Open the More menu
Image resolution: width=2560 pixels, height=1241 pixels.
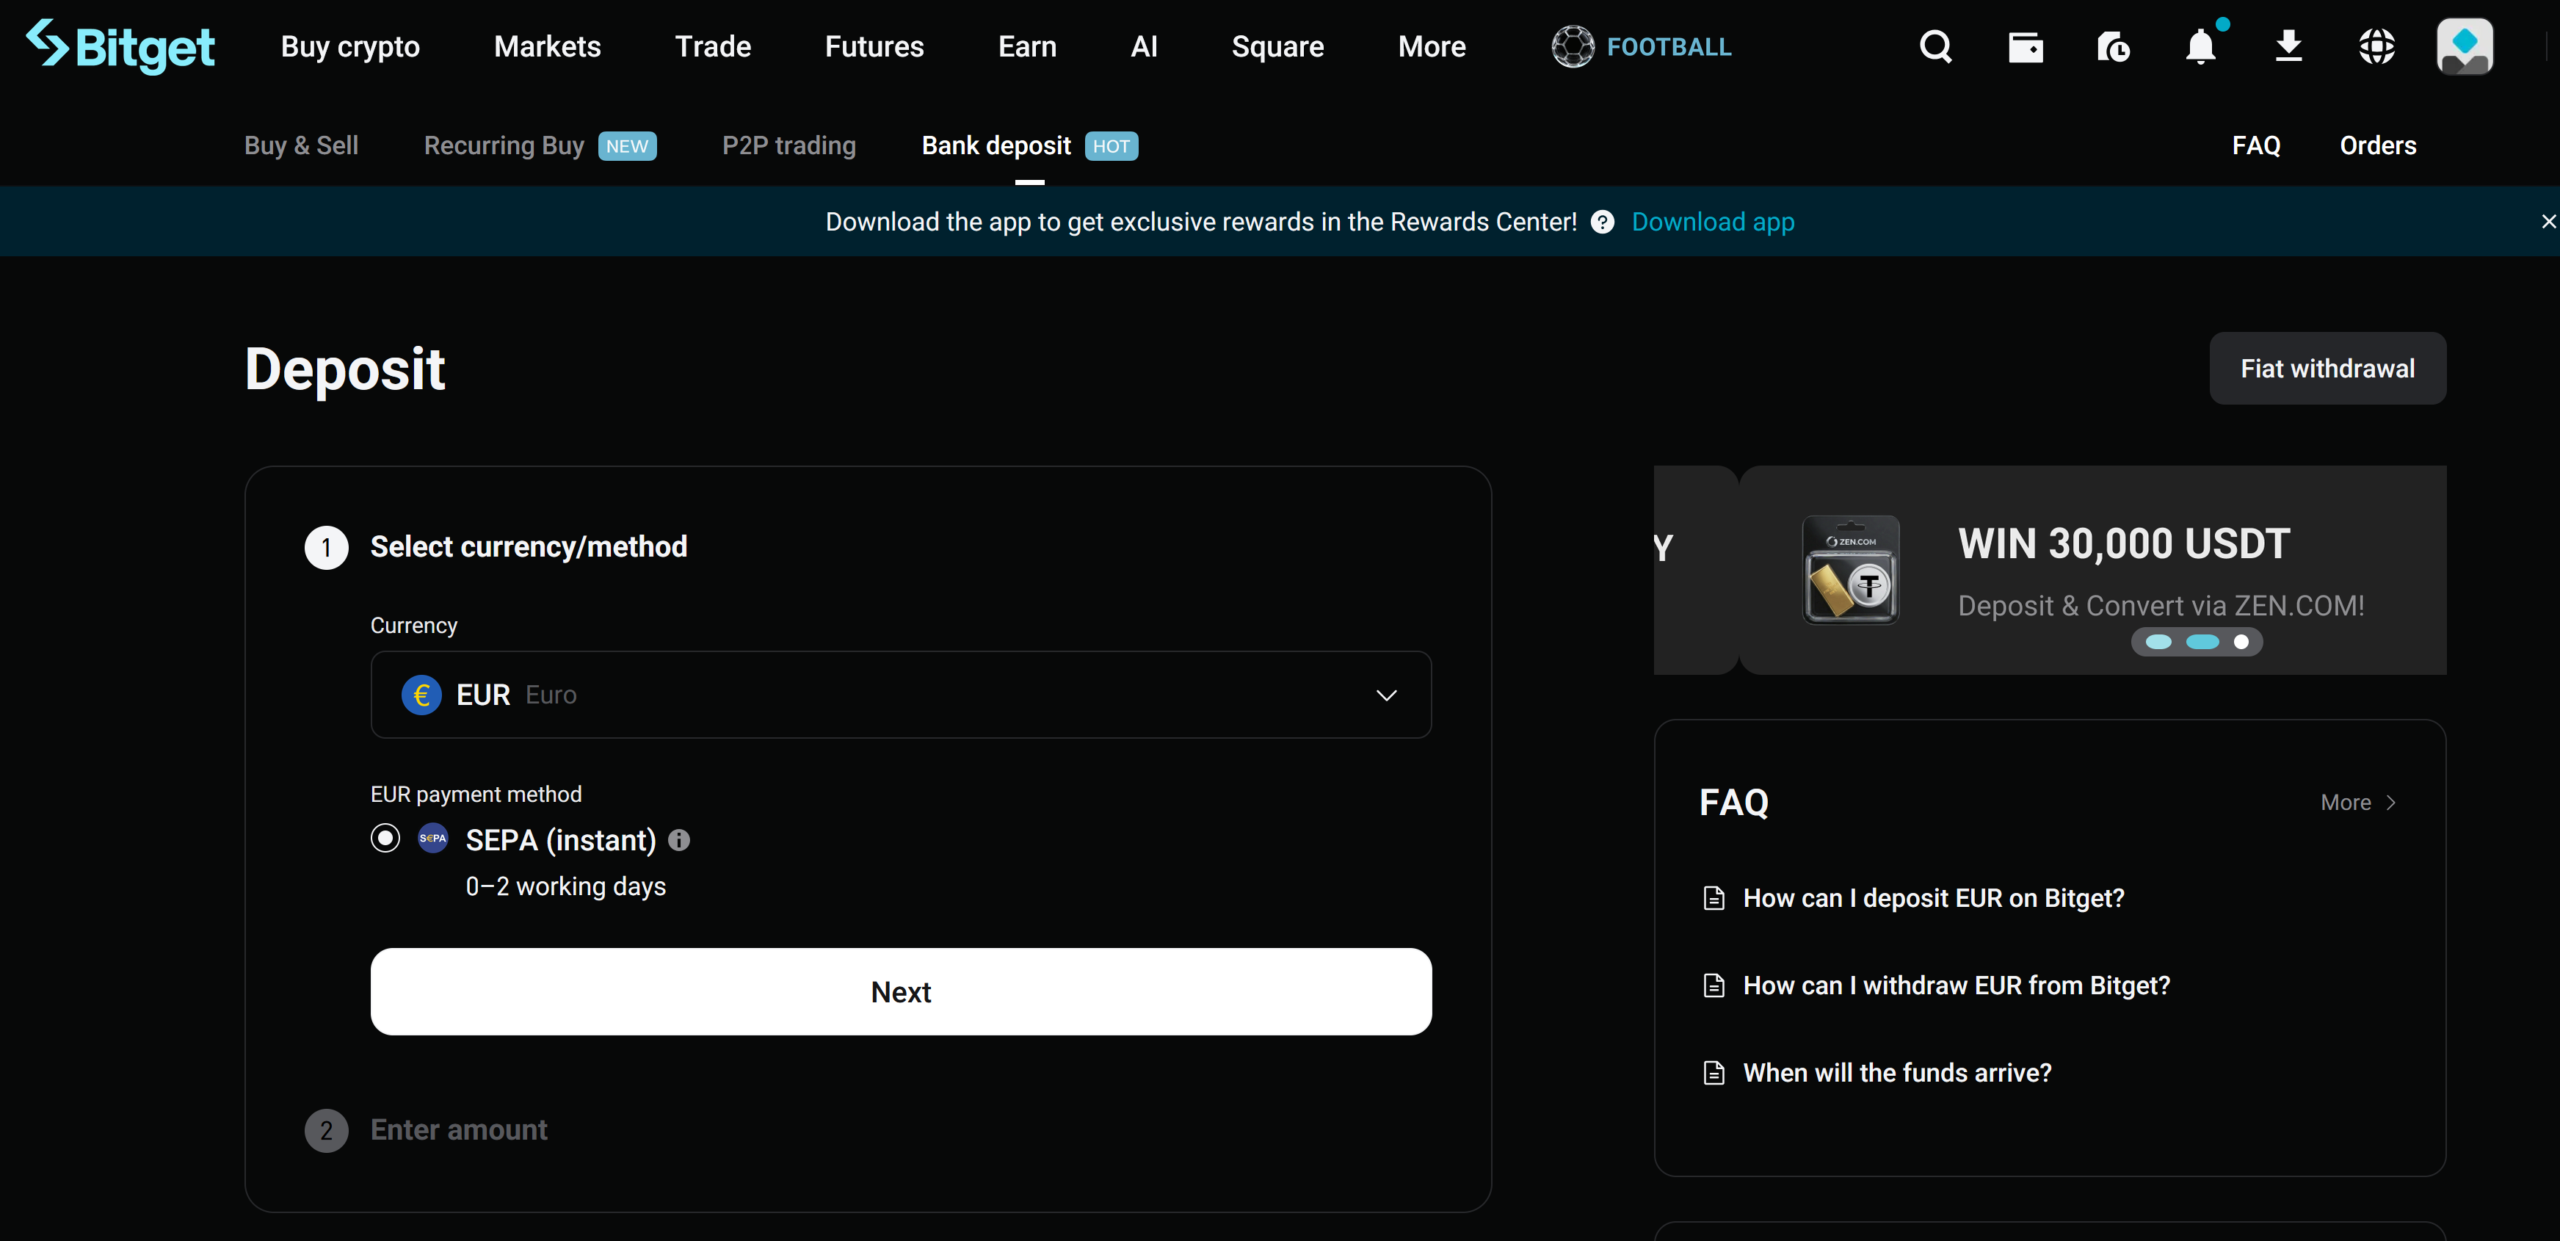tap(1432, 47)
